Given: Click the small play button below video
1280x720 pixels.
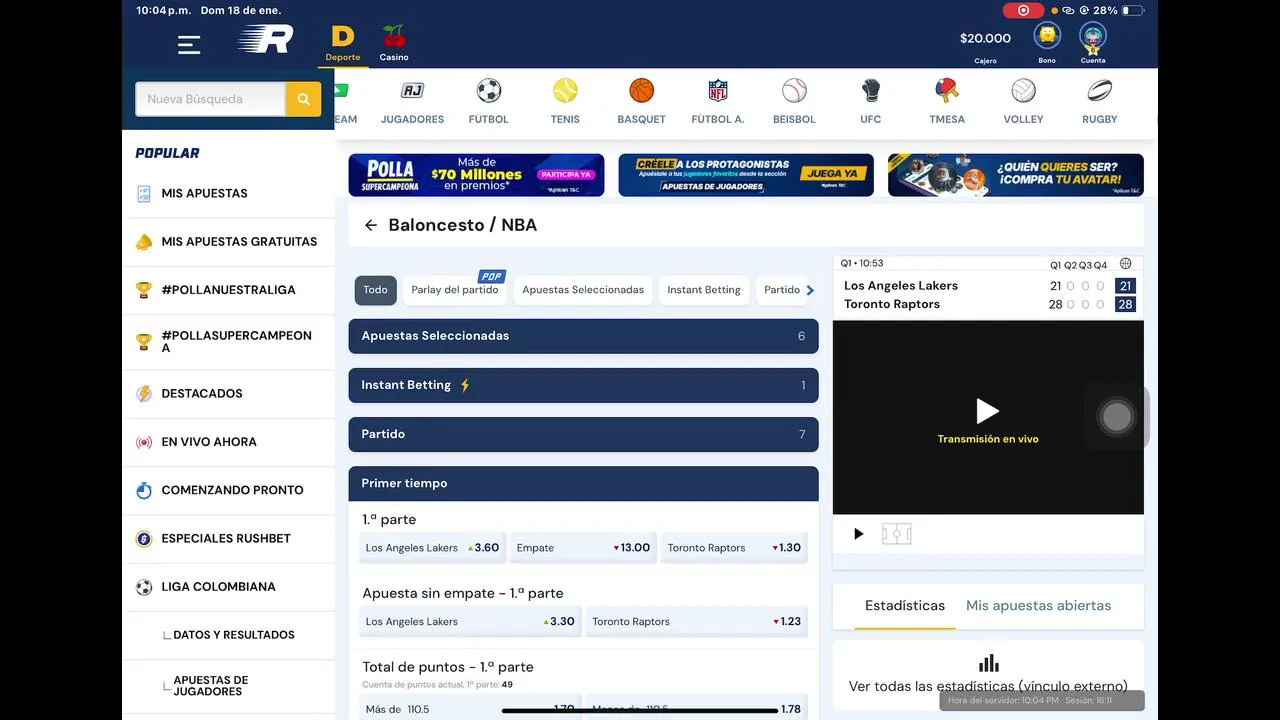Looking at the screenshot, I should pos(858,534).
